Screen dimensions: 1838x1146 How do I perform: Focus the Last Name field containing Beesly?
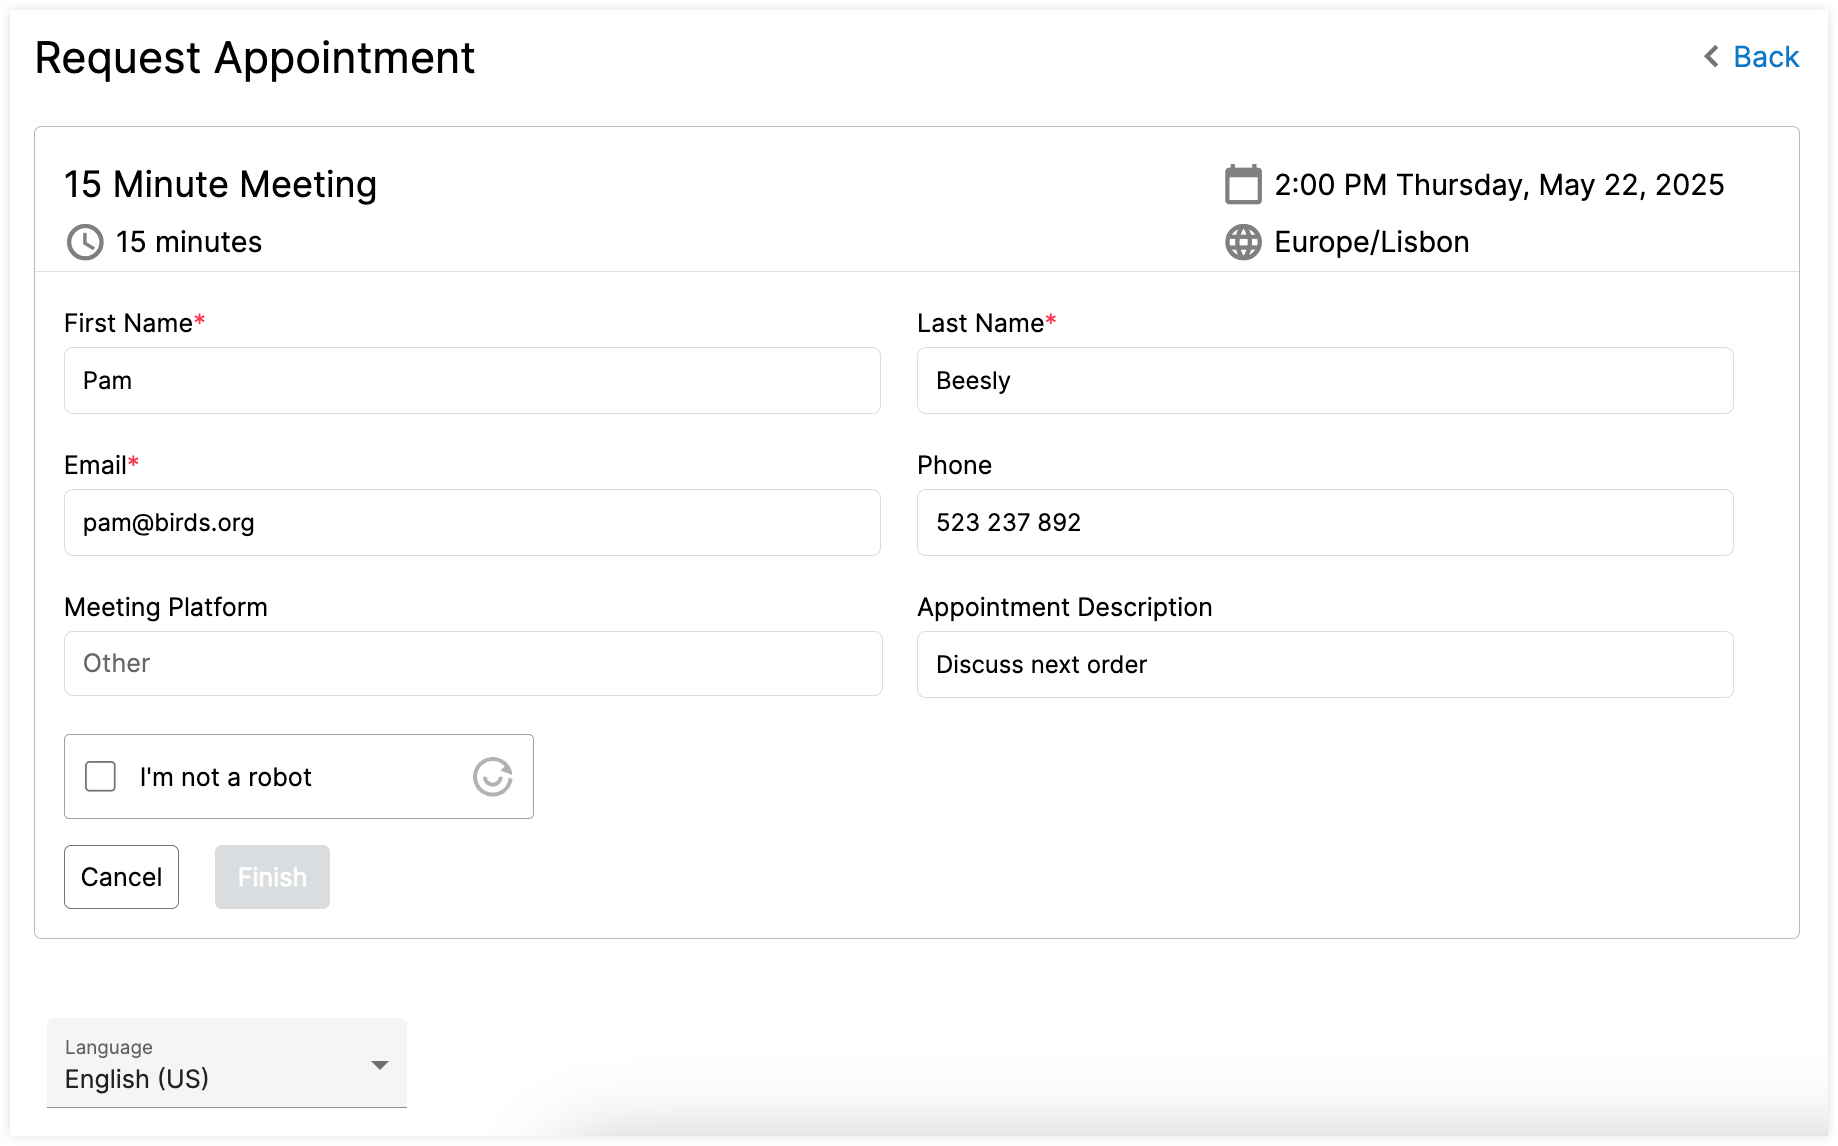(x=1325, y=381)
